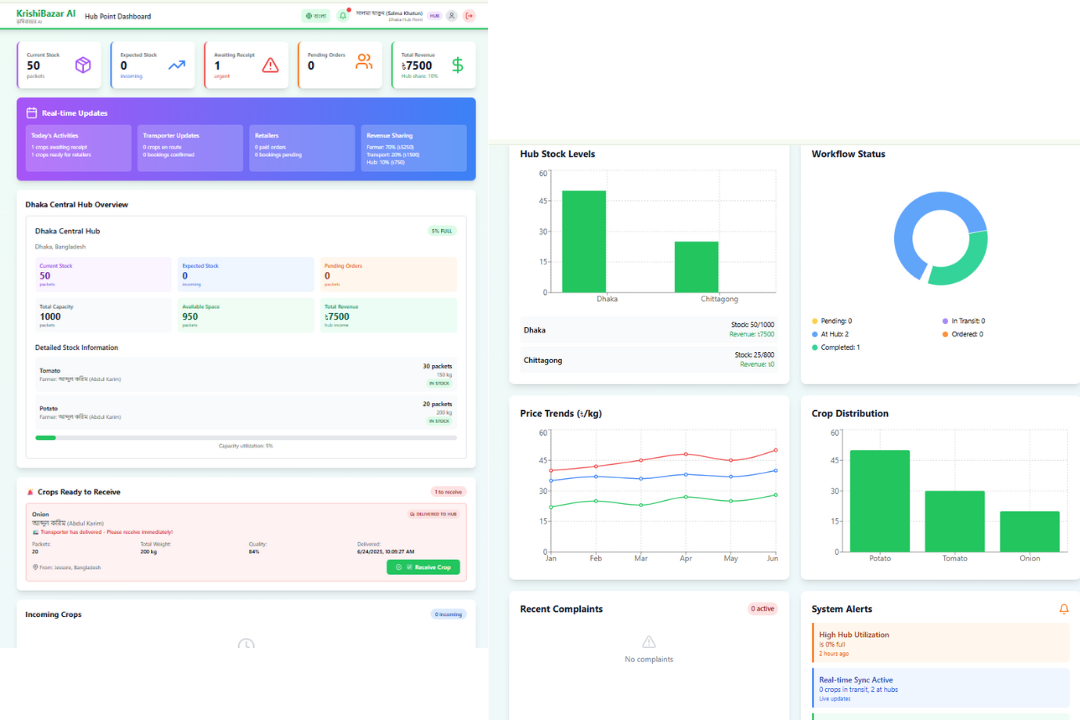Click the truck icon in transporter delivered message
Screen dimensions: 1080x720
35,532
